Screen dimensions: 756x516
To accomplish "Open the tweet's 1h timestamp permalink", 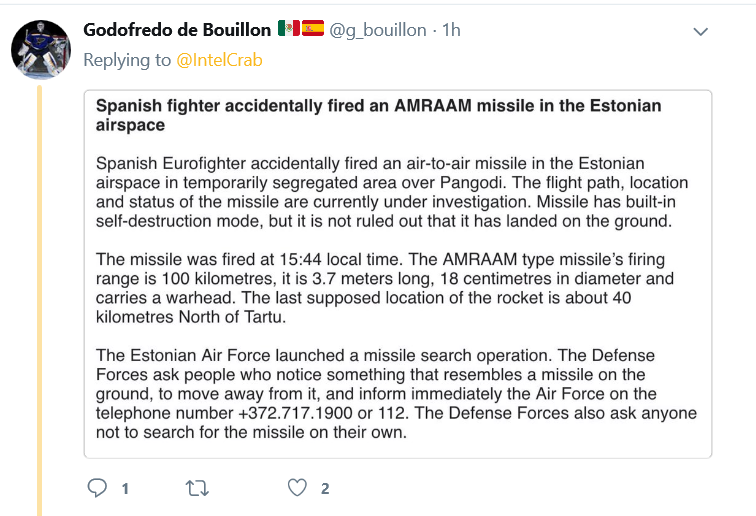I will coord(451,30).
